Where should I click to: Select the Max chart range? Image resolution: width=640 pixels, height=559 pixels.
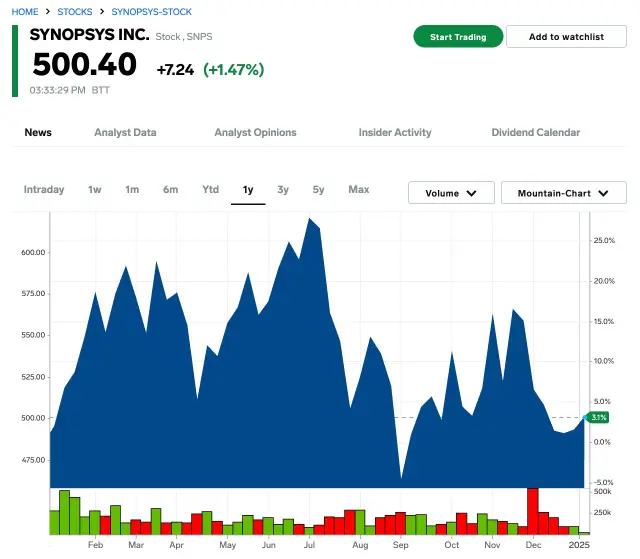pos(359,190)
